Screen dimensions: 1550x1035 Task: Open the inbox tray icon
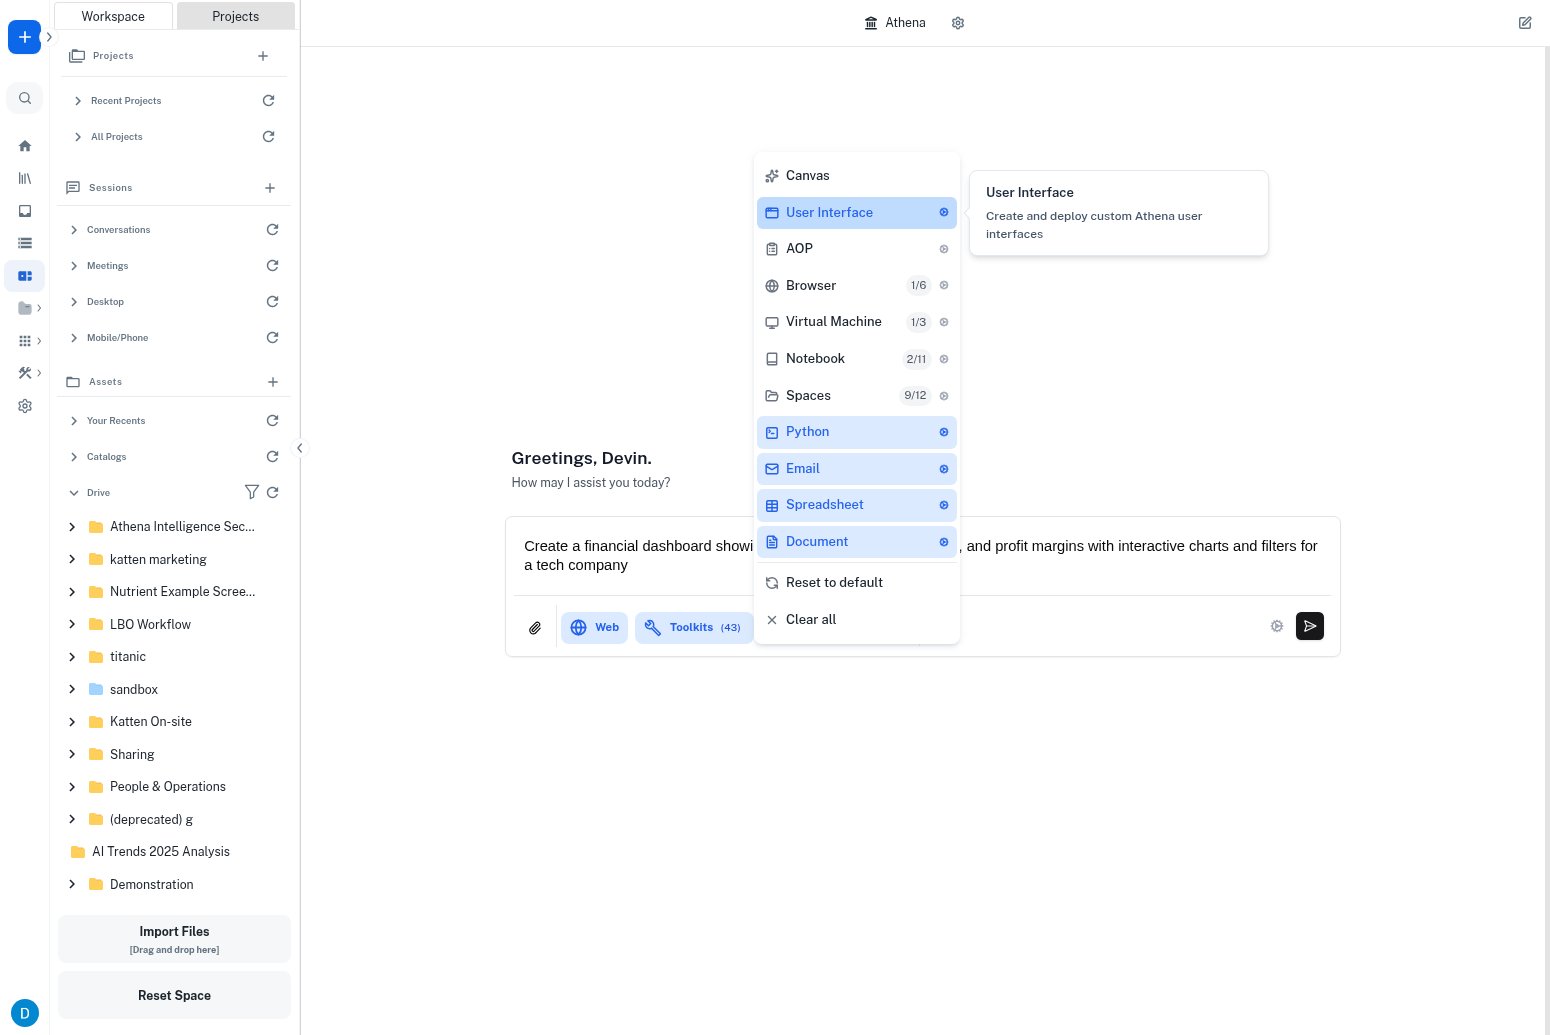(x=25, y=211)
